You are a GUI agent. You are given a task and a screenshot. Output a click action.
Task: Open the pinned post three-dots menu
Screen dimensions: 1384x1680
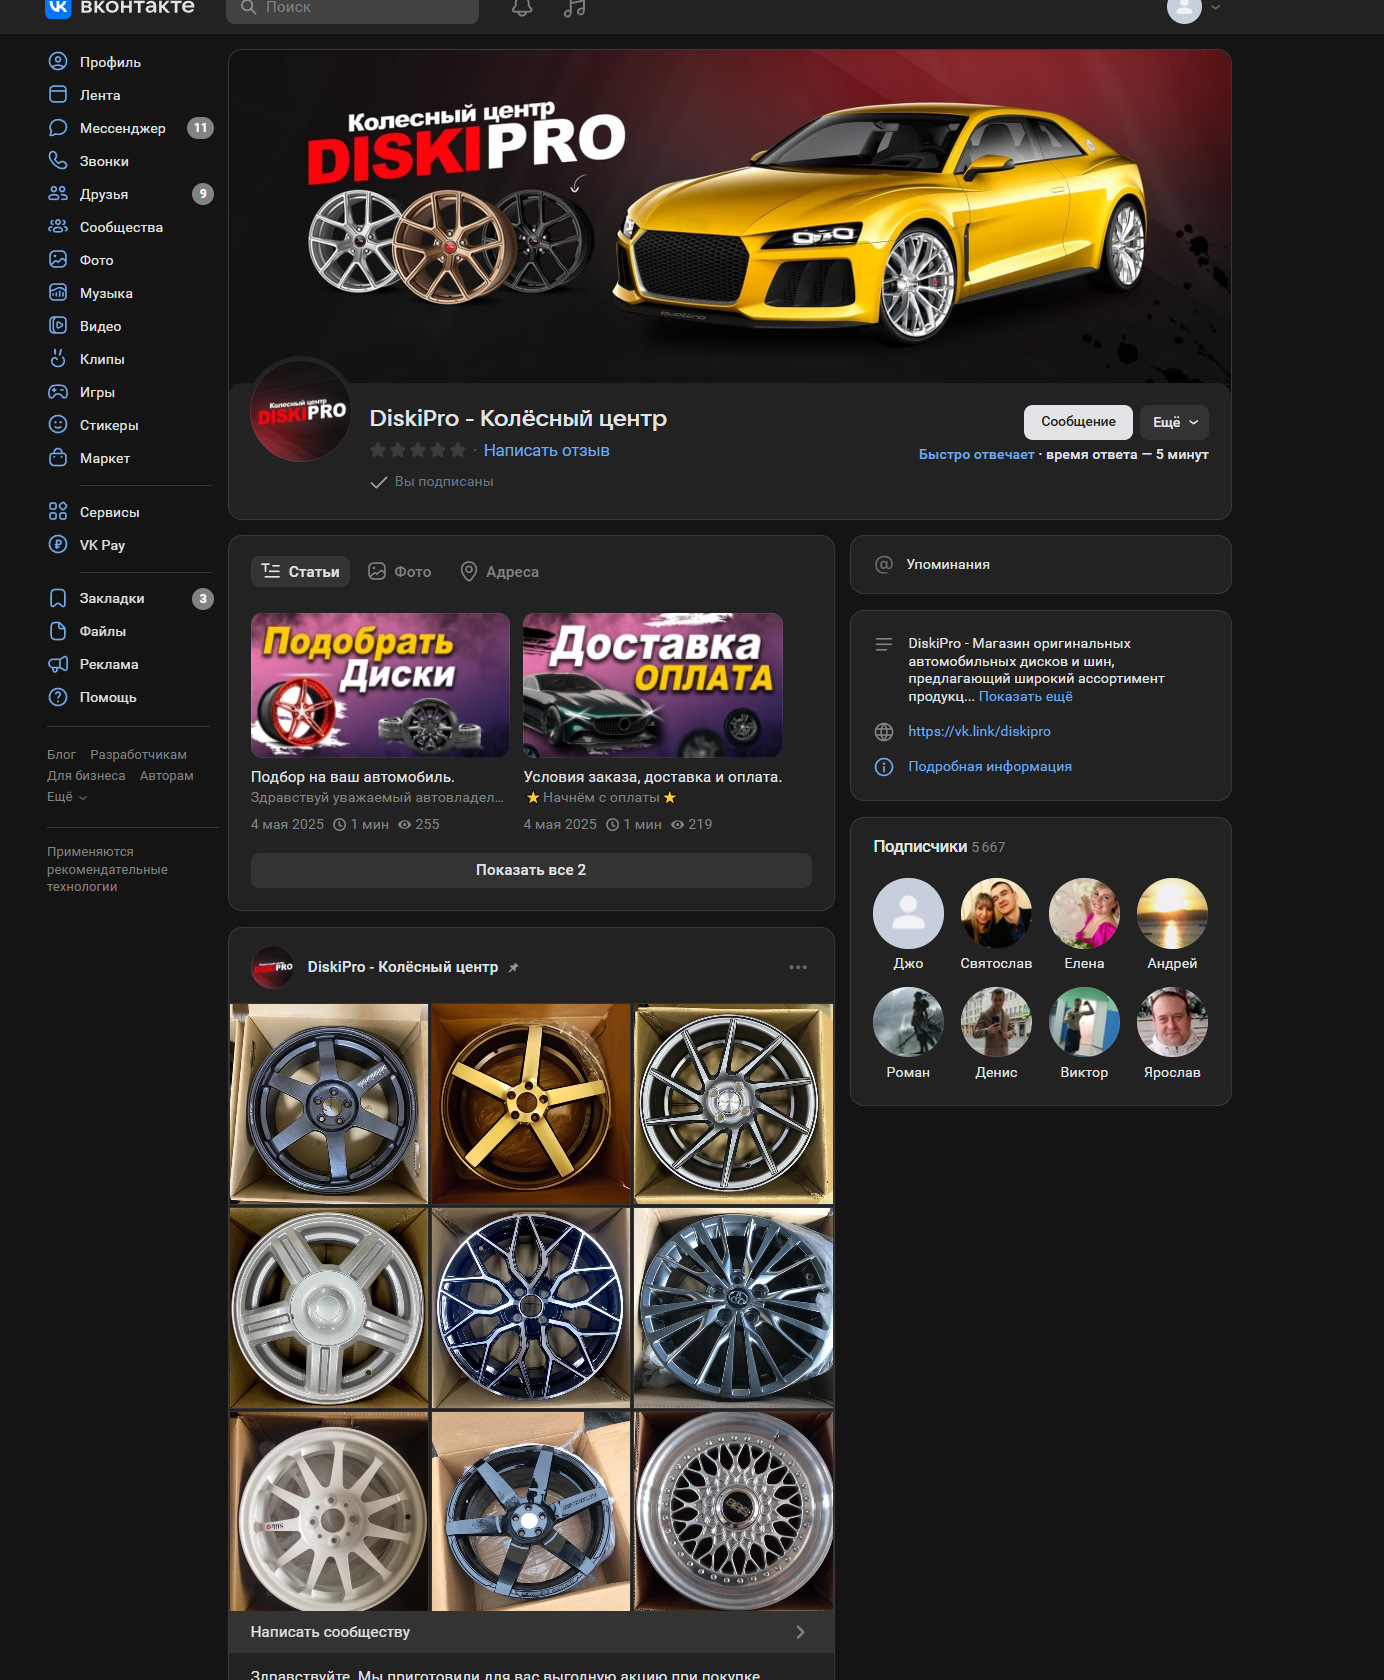(798, 967)
